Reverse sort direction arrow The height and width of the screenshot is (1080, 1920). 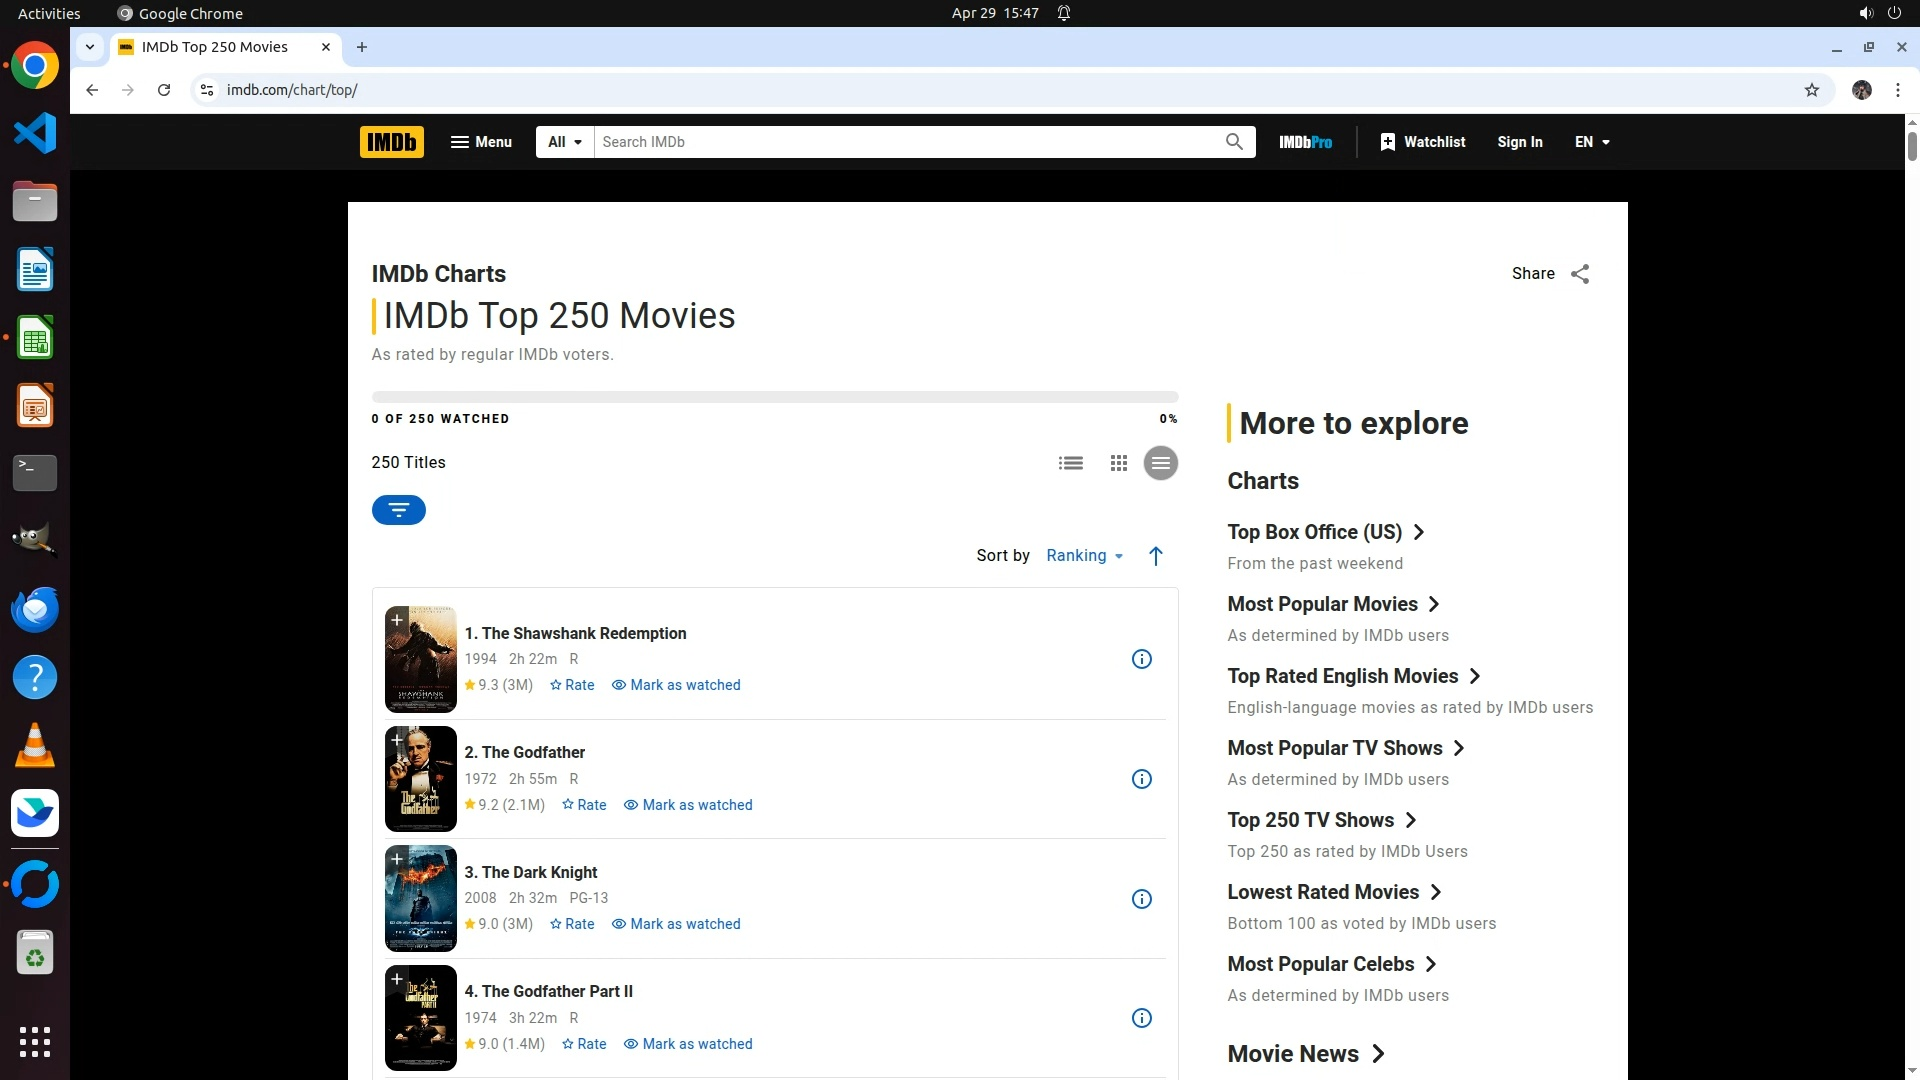[x=1155, y=556]
